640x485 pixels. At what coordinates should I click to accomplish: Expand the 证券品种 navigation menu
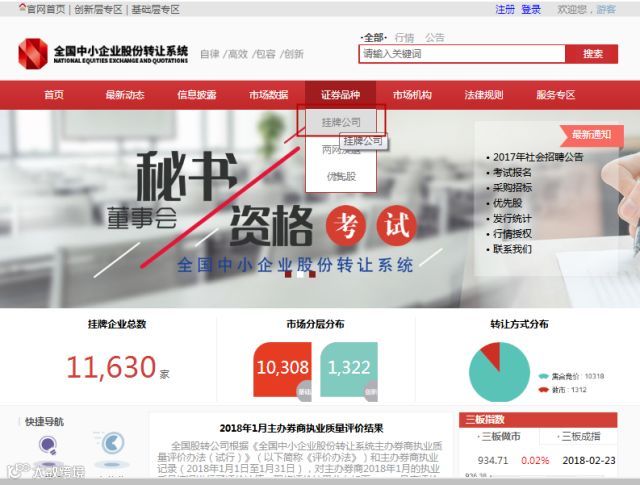coord(340,95)
